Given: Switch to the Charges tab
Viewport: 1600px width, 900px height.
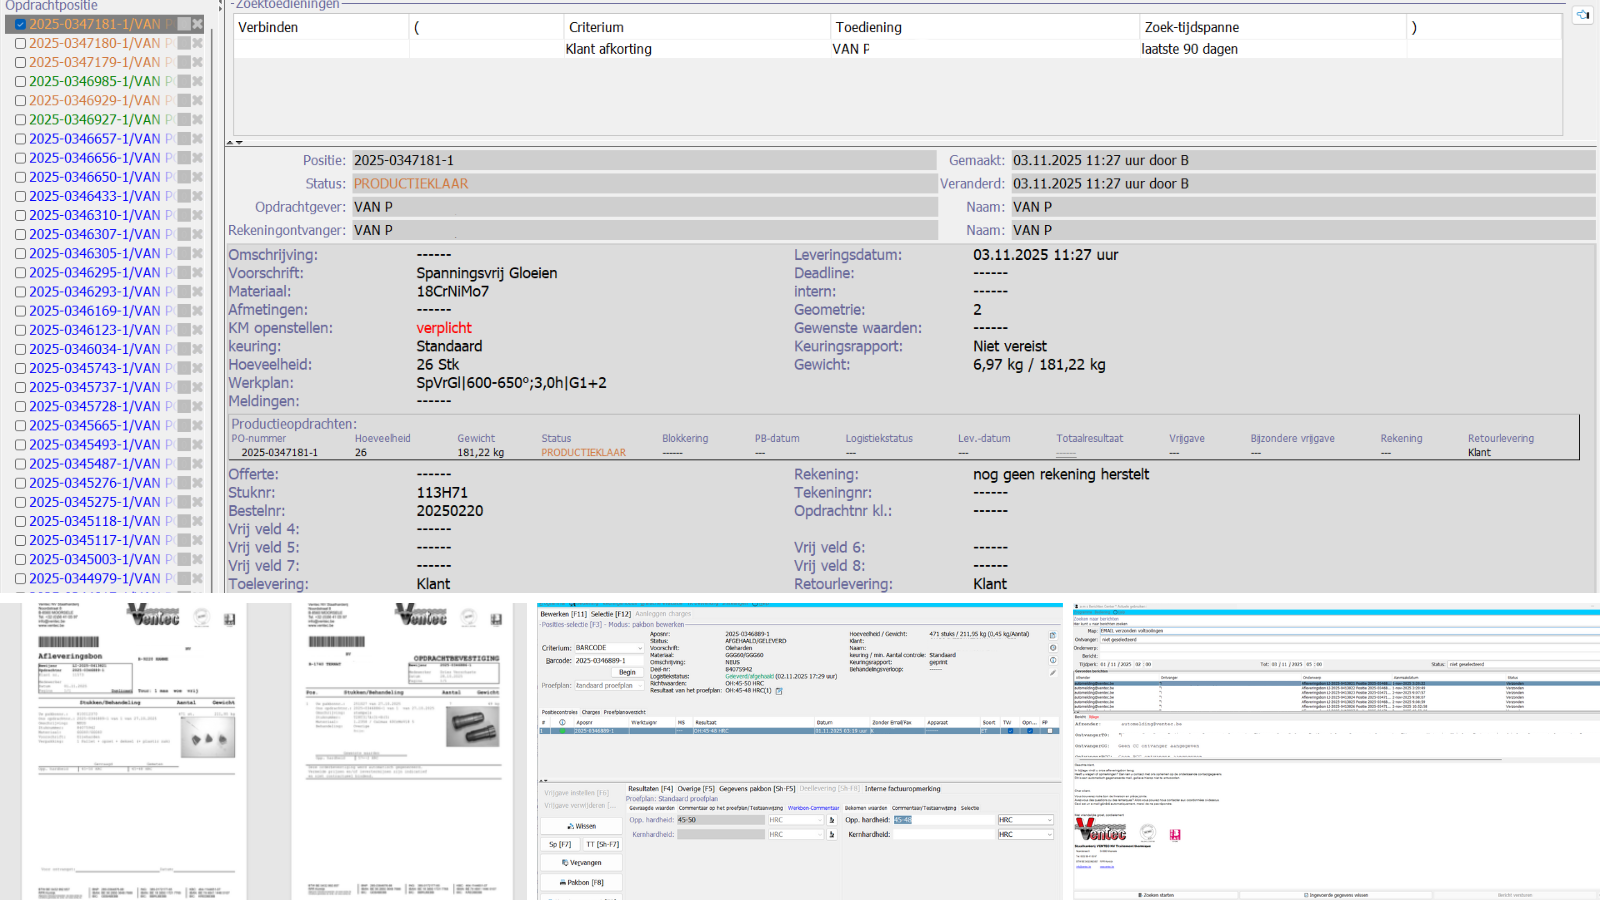Looking at the screenshot, I should [590, 713].
